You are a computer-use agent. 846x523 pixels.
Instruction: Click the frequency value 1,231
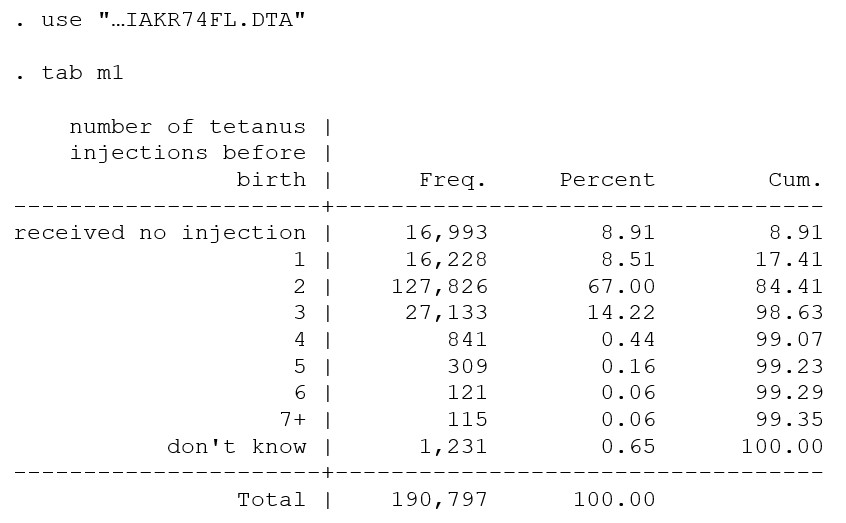453,447
